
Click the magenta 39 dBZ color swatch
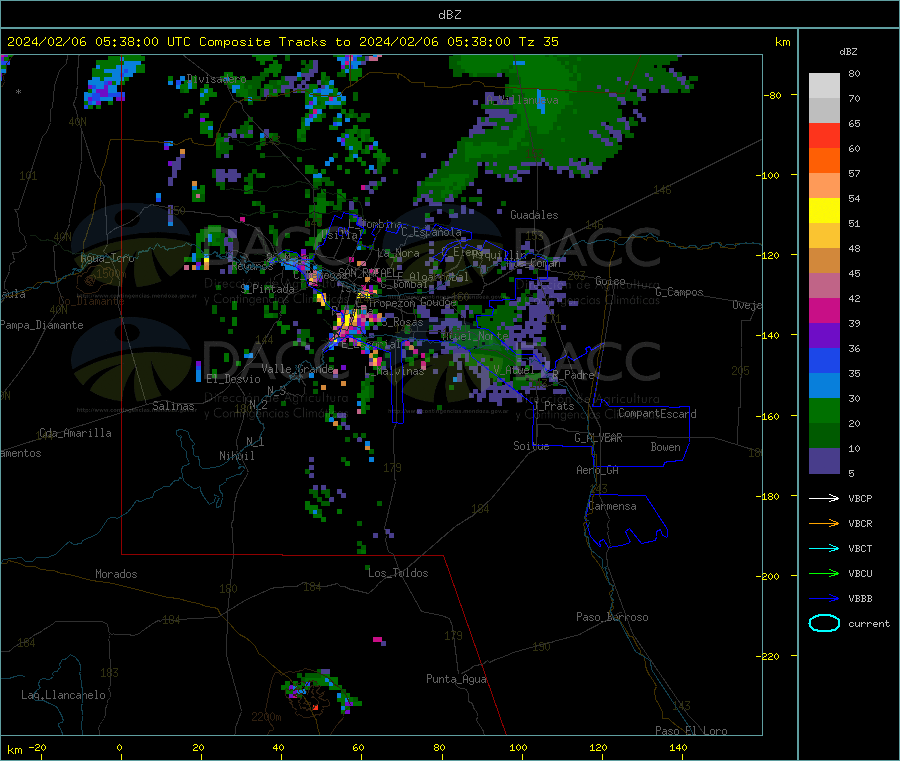point(824,310)
